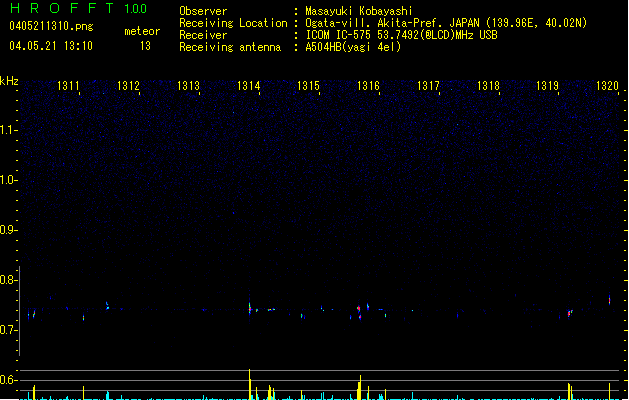Click the 1.0 frequency axis label
The image size is (629, 400).
(x=8, y=180)
